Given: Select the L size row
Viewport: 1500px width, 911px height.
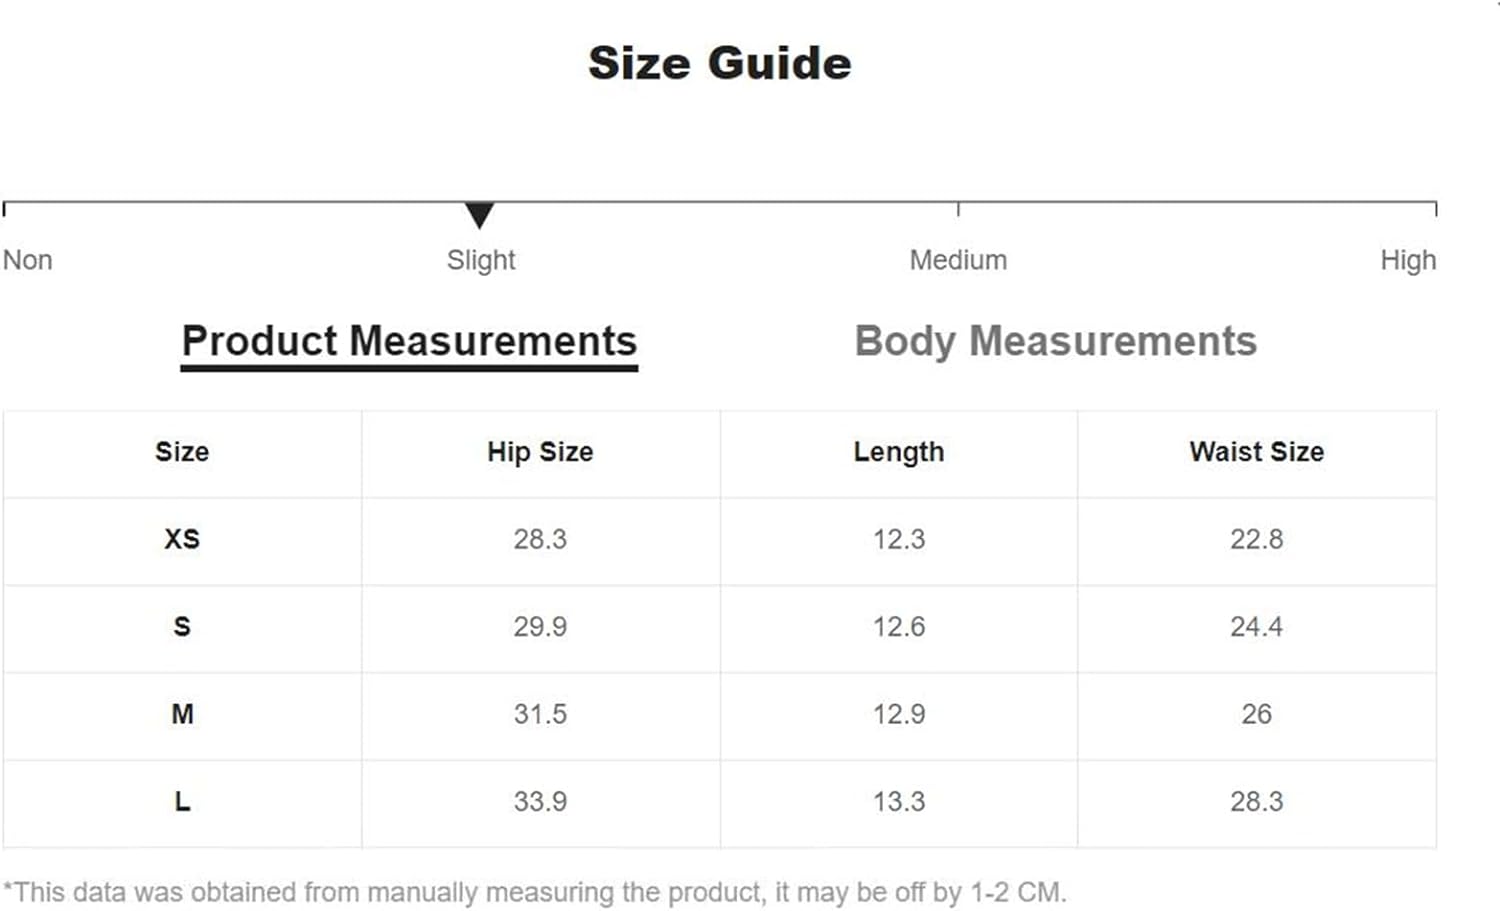Looking at the screenshot, I should click(x=719, y=804).
